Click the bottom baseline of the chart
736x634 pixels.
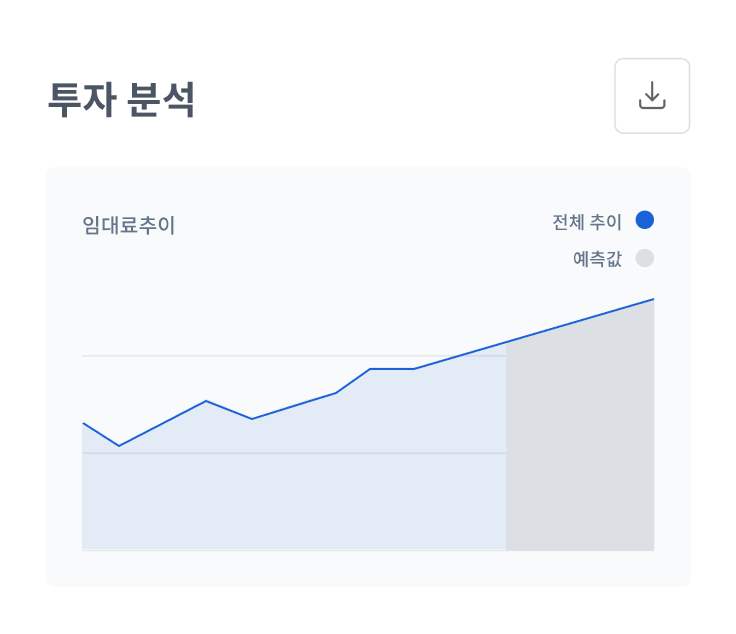pyautogui.click(x=300, y=549)
